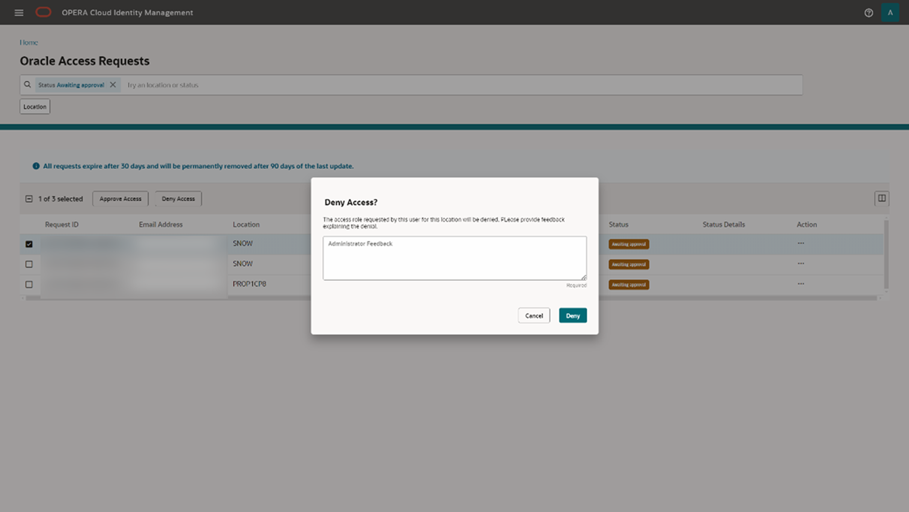The height and width of the screenshot is (512, 909).
Task: Confirm with the teal Deny button
Action: point(573,316)
